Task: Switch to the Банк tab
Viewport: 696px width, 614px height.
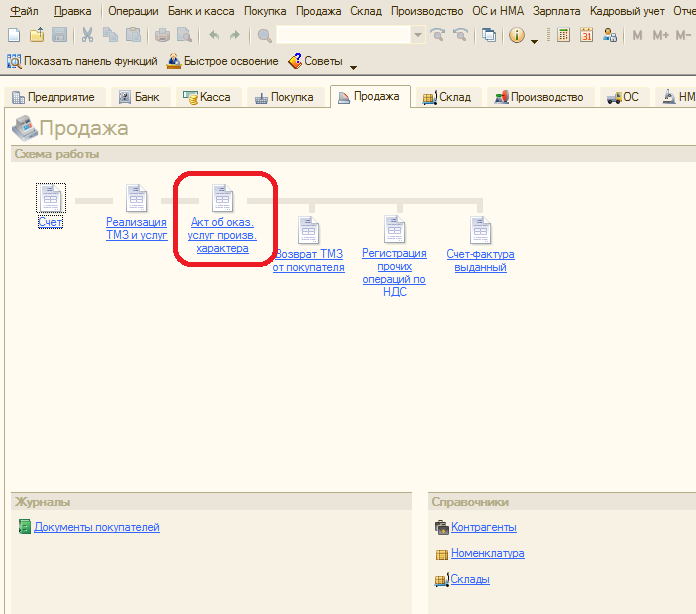Action: [x=138, y=97]
